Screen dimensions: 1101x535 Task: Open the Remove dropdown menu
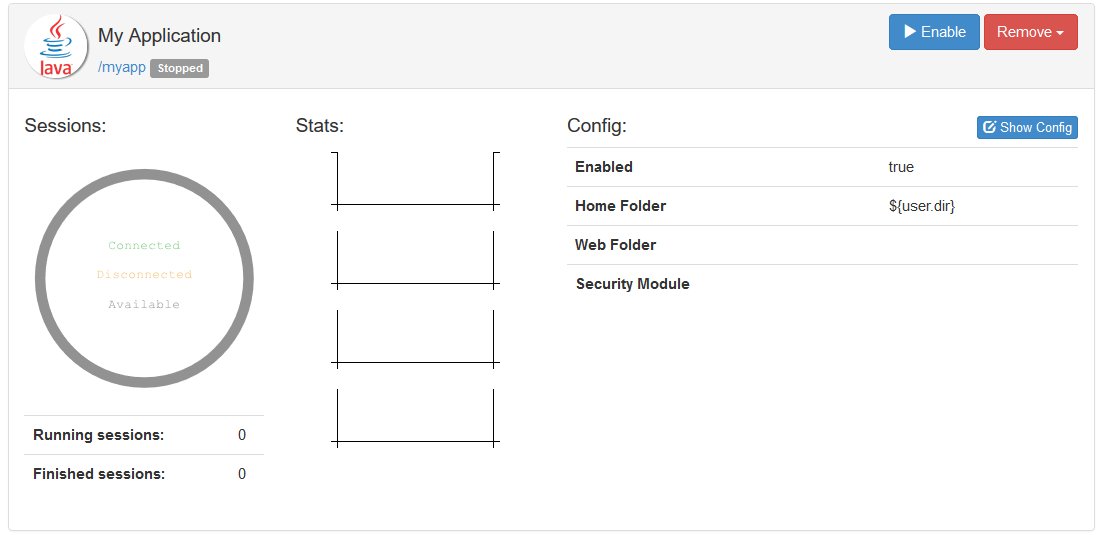tap(1030, 32)
